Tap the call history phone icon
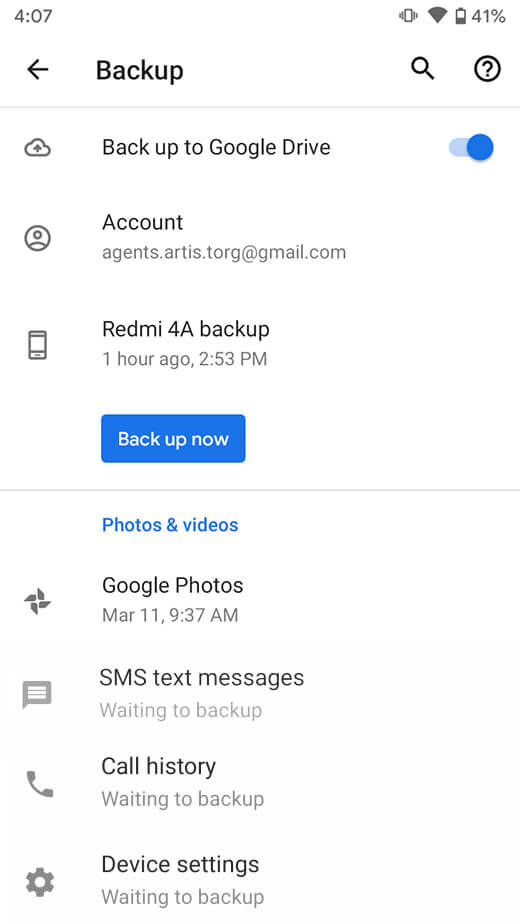 40,784
